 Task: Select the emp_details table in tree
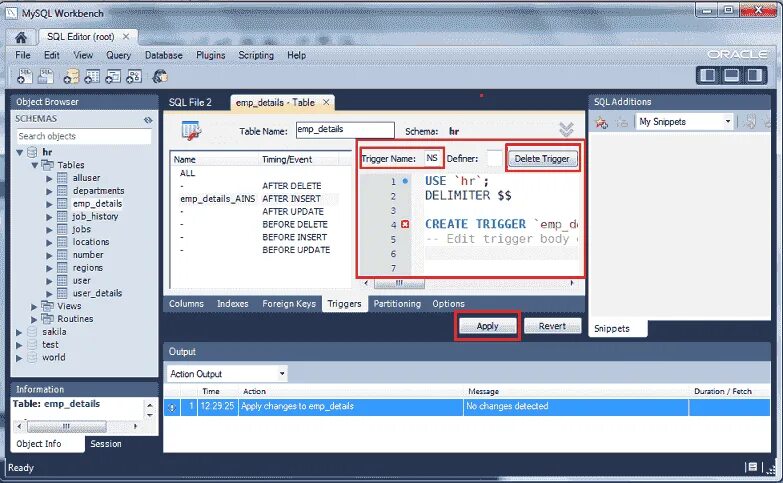click(x=97, y=204)
